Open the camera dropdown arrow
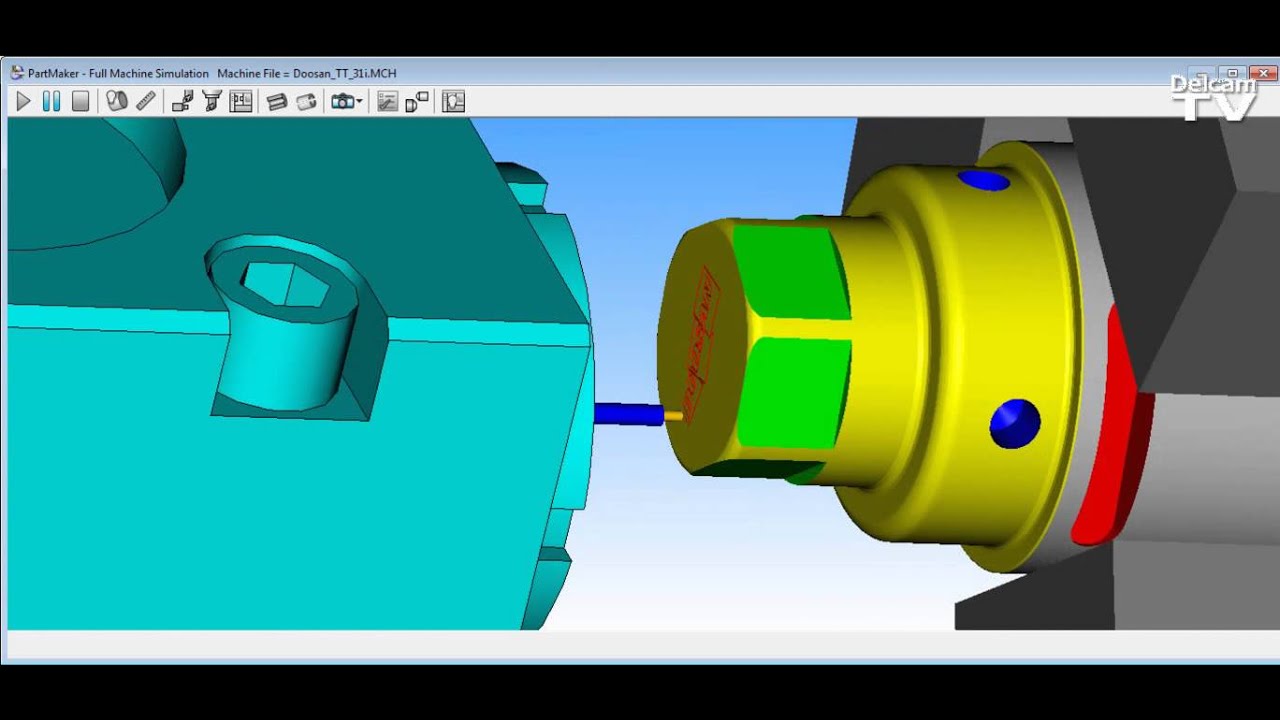This screenshot has width=1280, height=720. [359, 101]
